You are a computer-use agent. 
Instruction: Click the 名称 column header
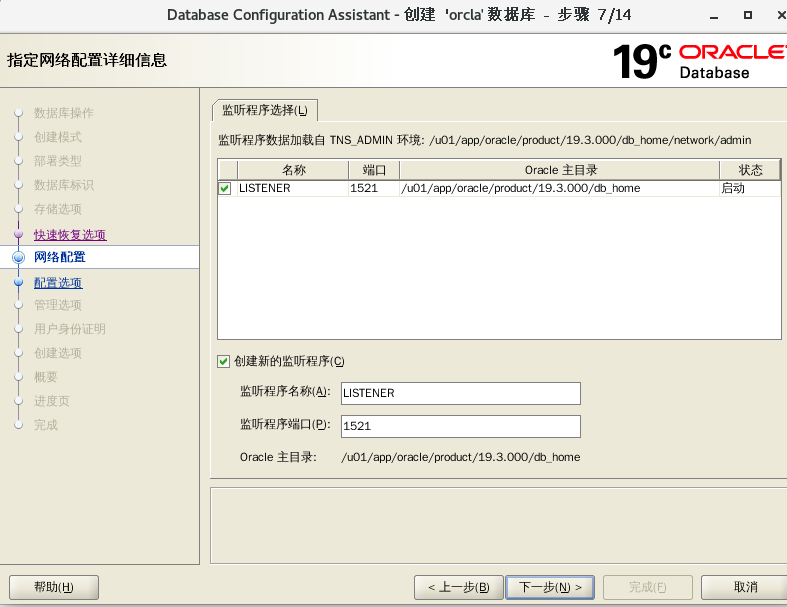pos(293,170)
